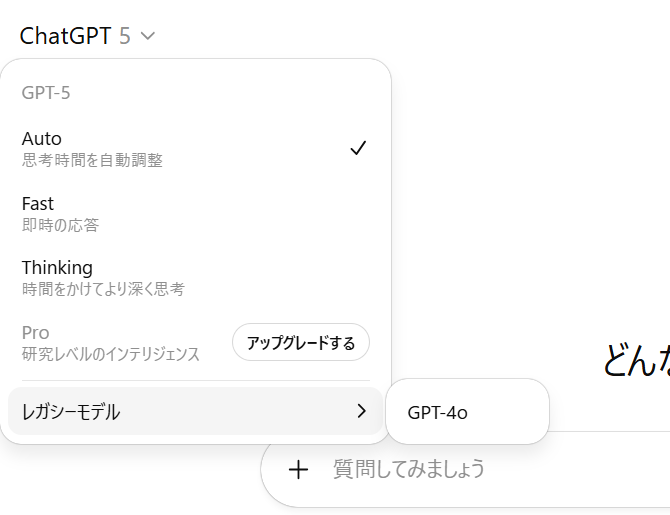
Task: Click the checkmark beside Auto
Action: coord(358,148)
